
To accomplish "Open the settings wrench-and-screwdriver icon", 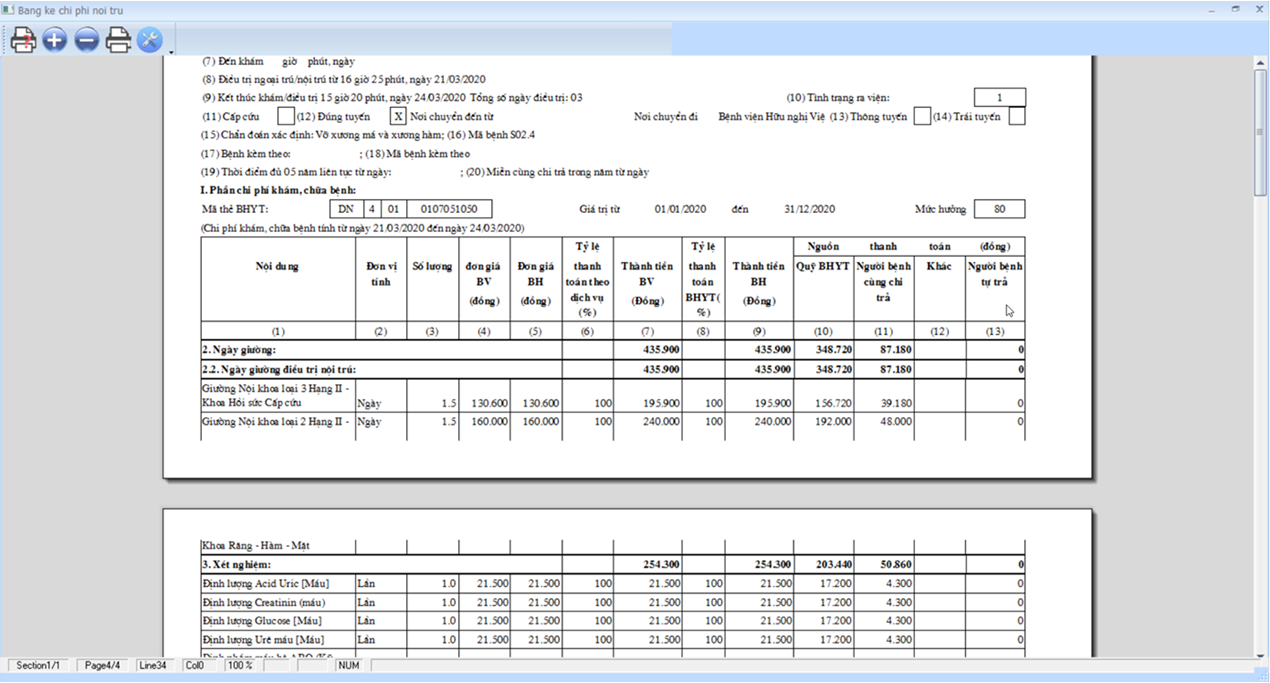I will [149, 40].
